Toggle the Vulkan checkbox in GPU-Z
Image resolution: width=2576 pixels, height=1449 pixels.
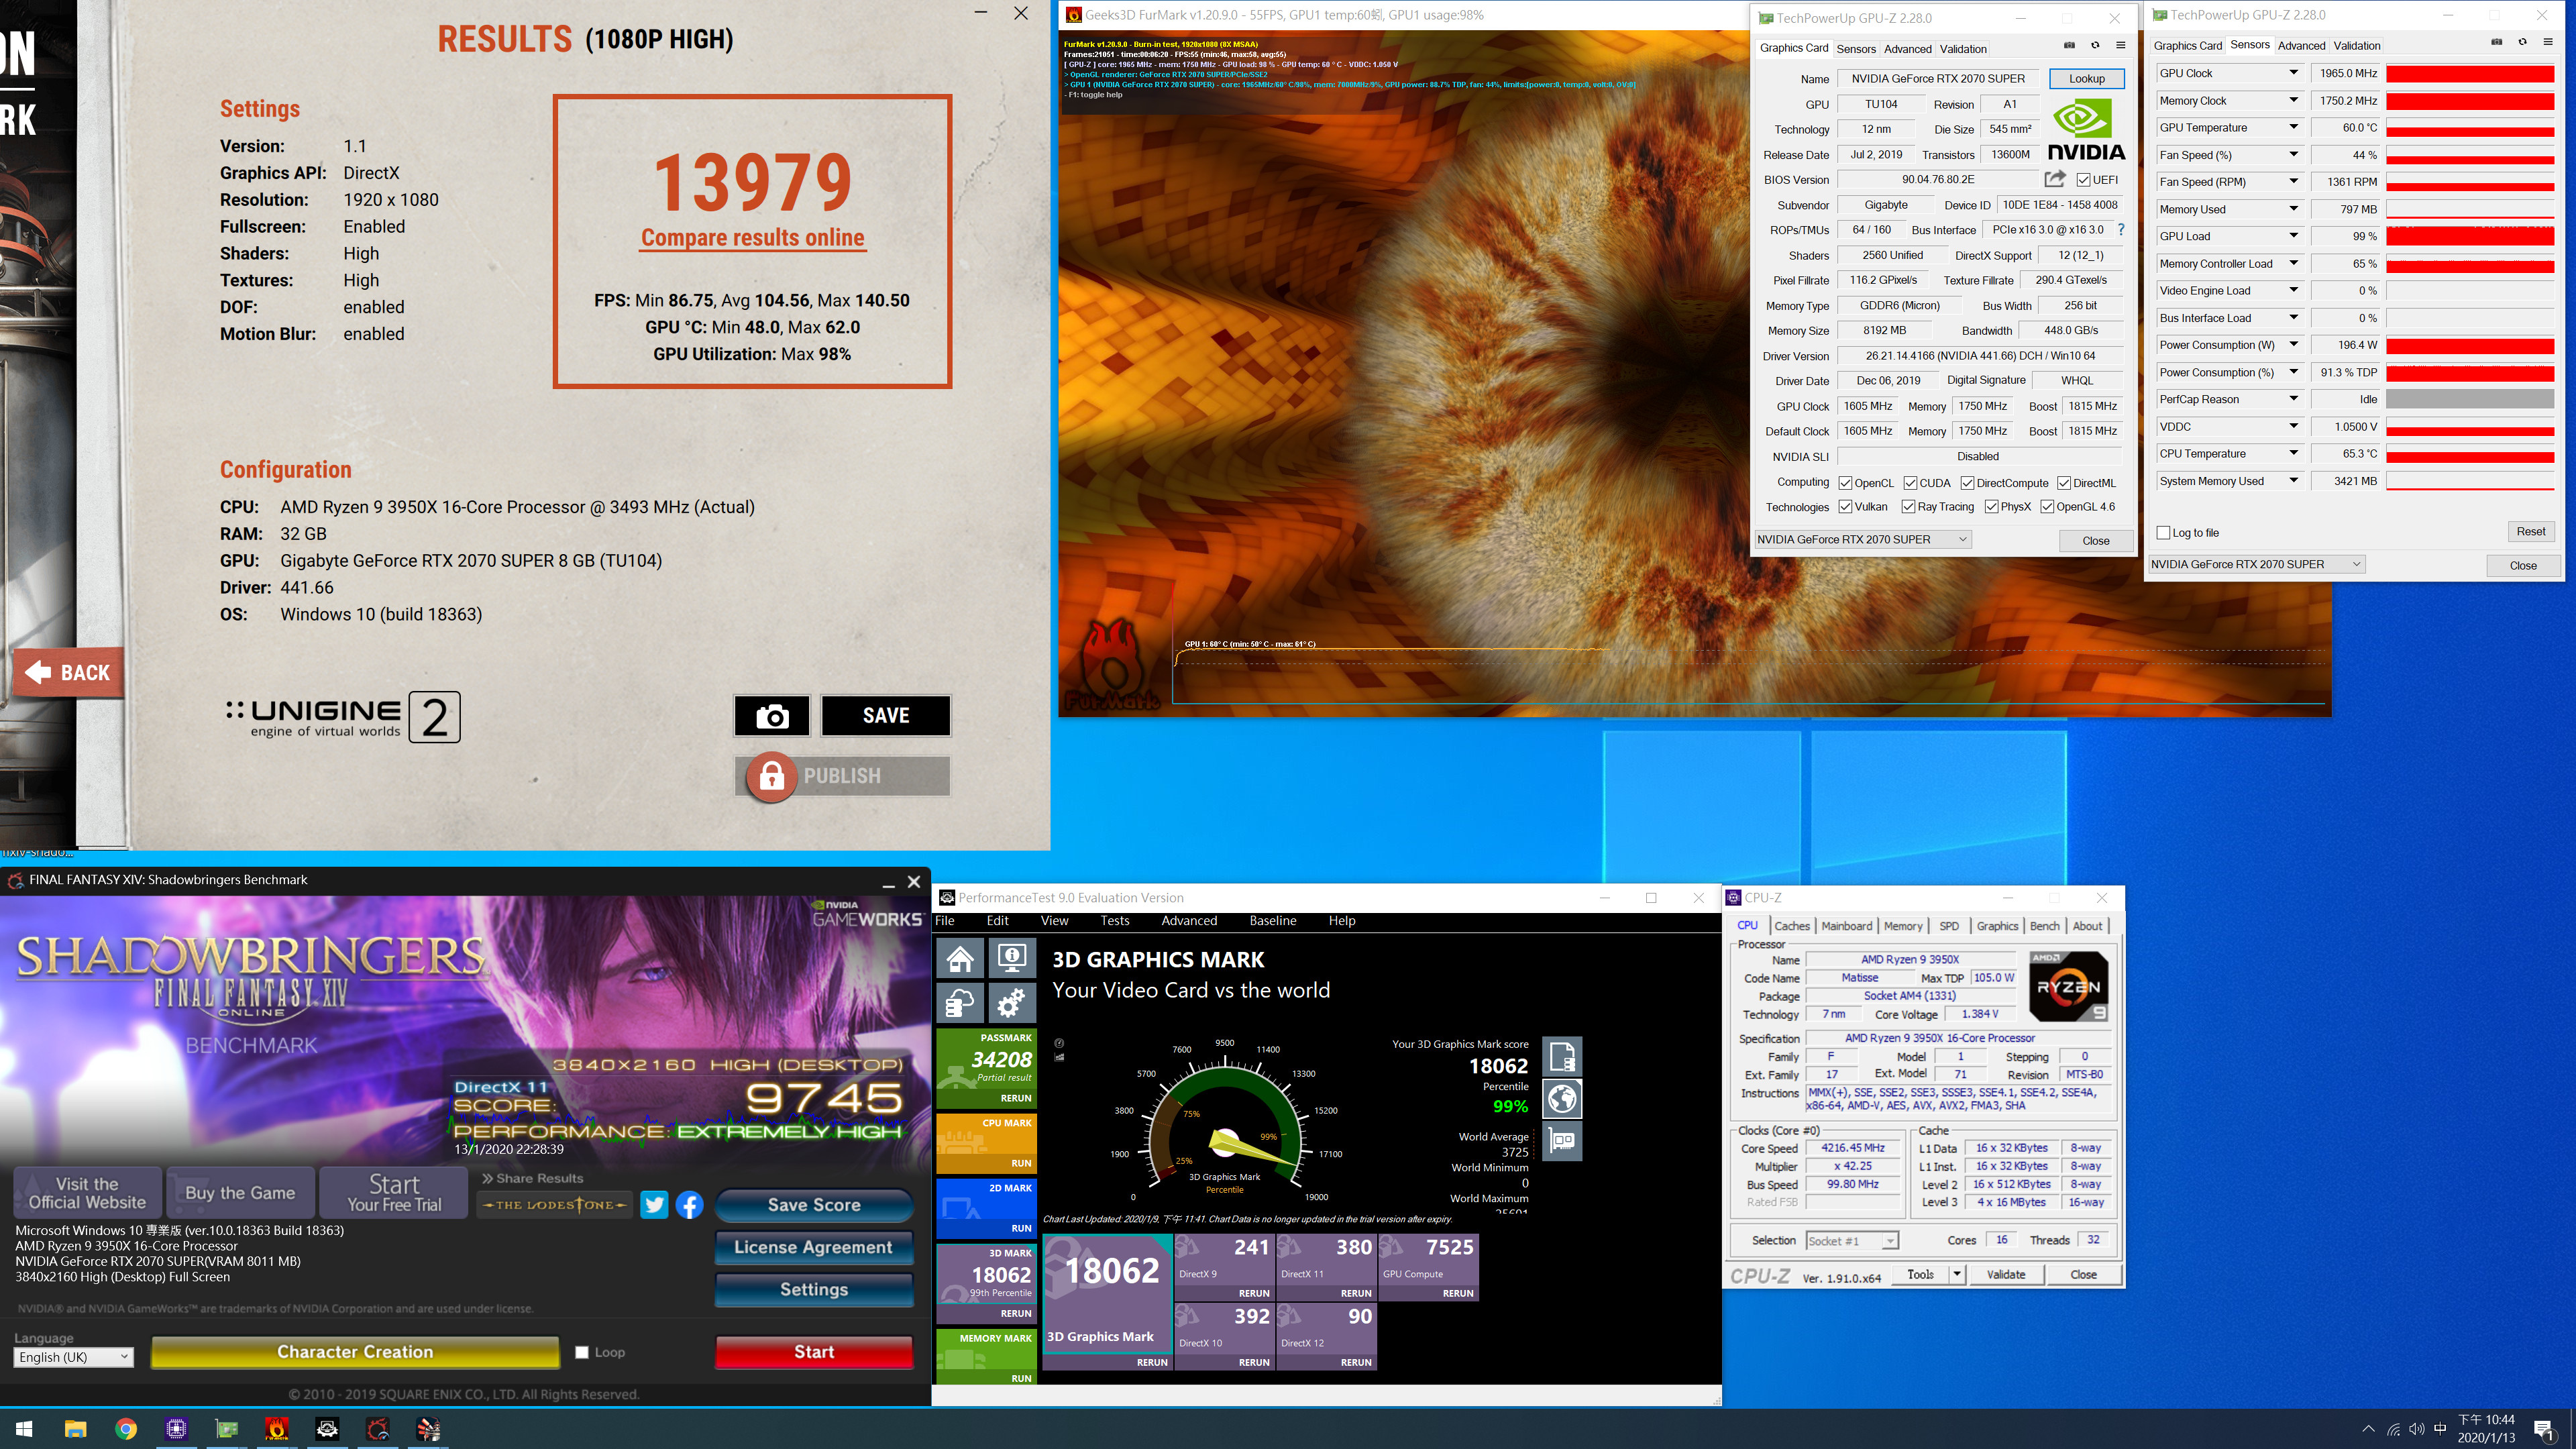[1845, 507]
